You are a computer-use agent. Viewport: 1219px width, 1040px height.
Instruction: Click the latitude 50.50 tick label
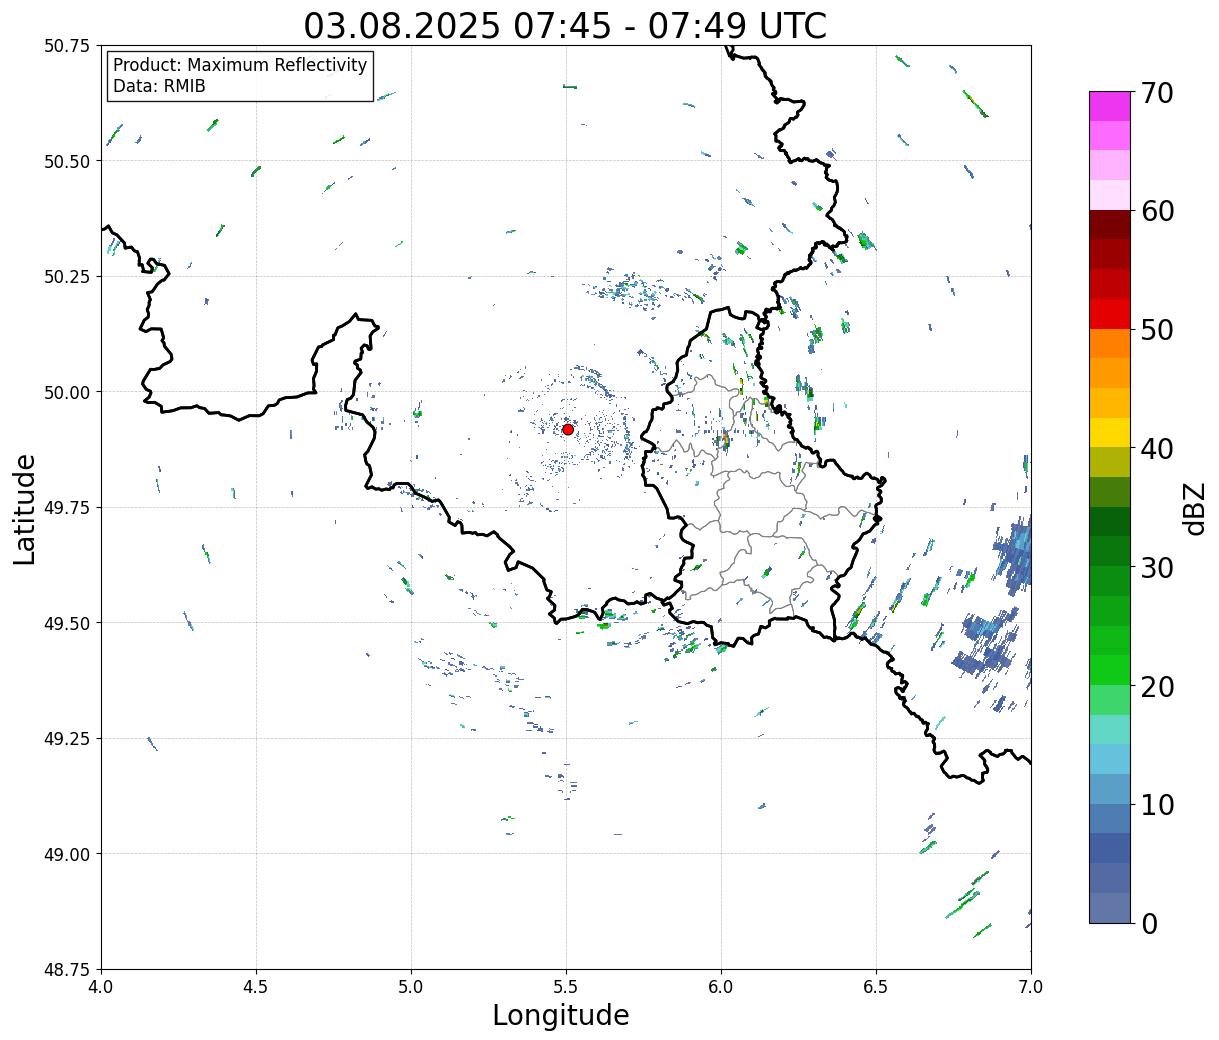point(67,161)
